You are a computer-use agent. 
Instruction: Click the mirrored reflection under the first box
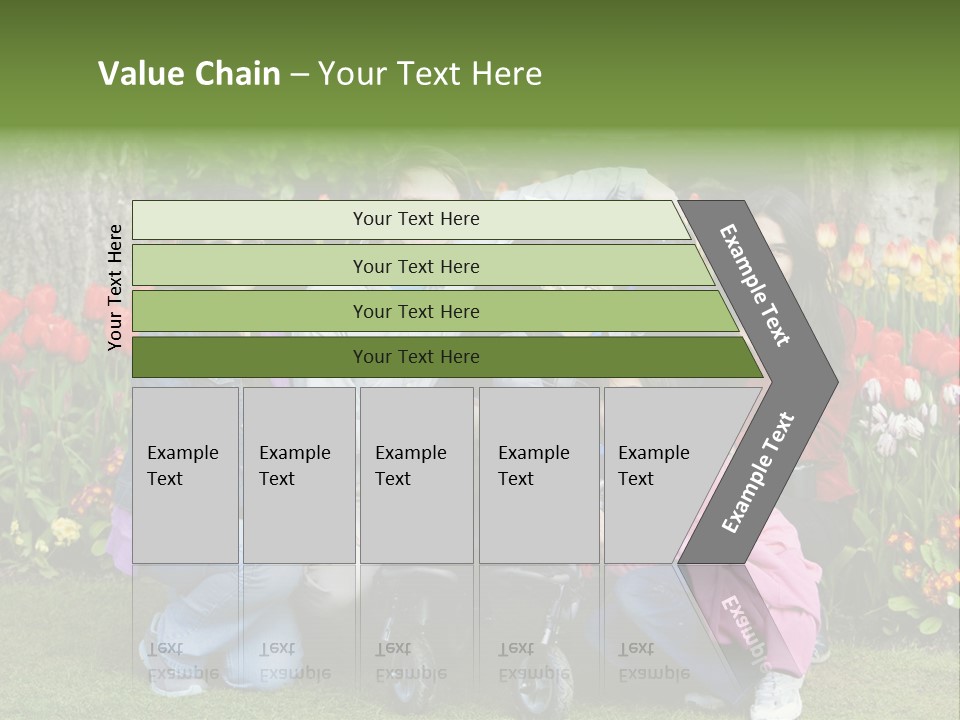point(184,662)
